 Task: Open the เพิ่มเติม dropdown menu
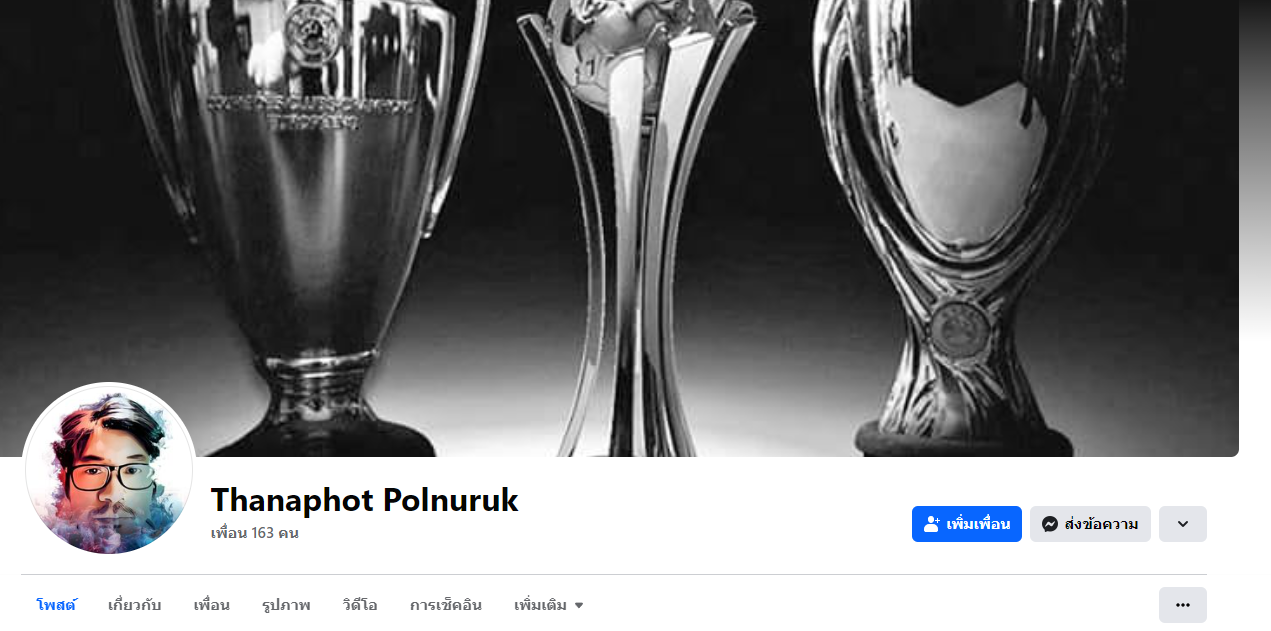[x=549, y=605]
